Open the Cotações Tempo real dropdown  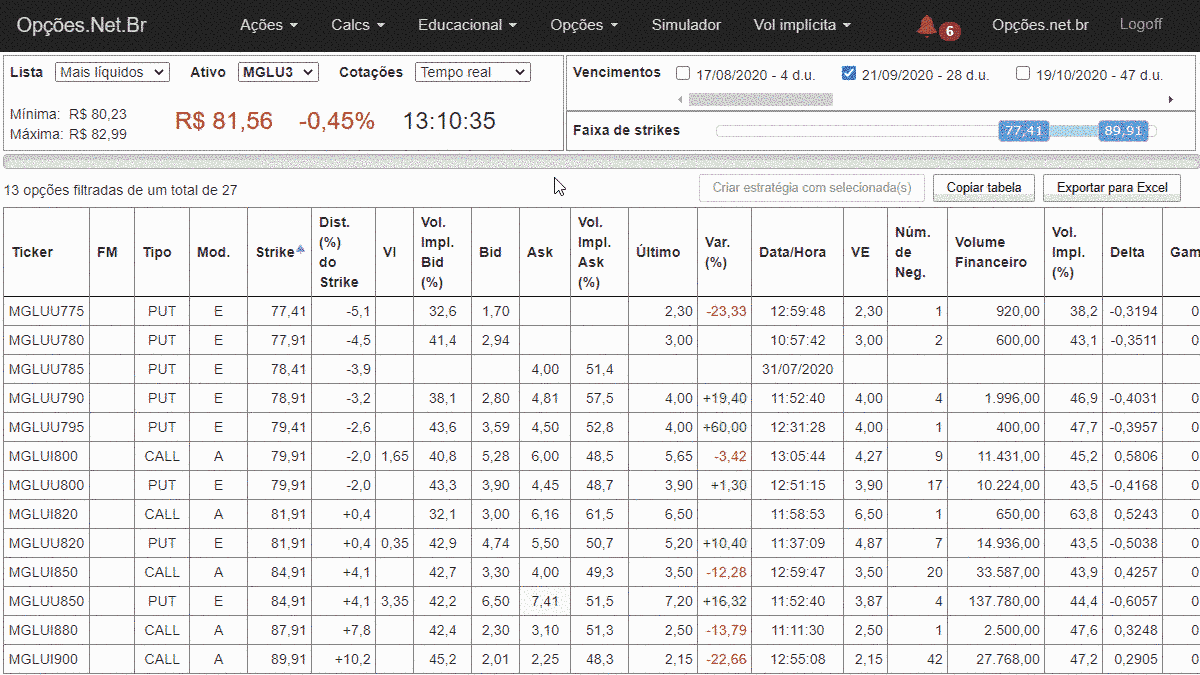click(474, 72)
